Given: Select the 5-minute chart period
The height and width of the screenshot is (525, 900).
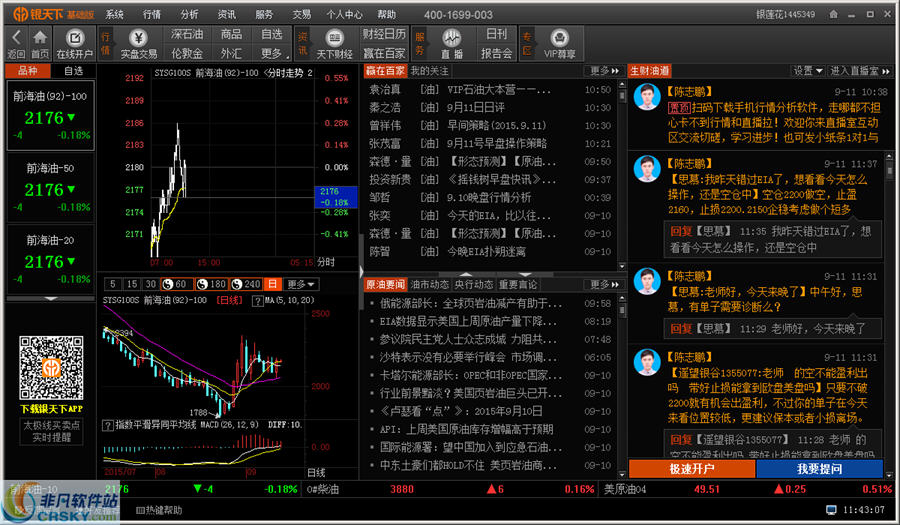Looking at the screenshot, I should (112, 284).
